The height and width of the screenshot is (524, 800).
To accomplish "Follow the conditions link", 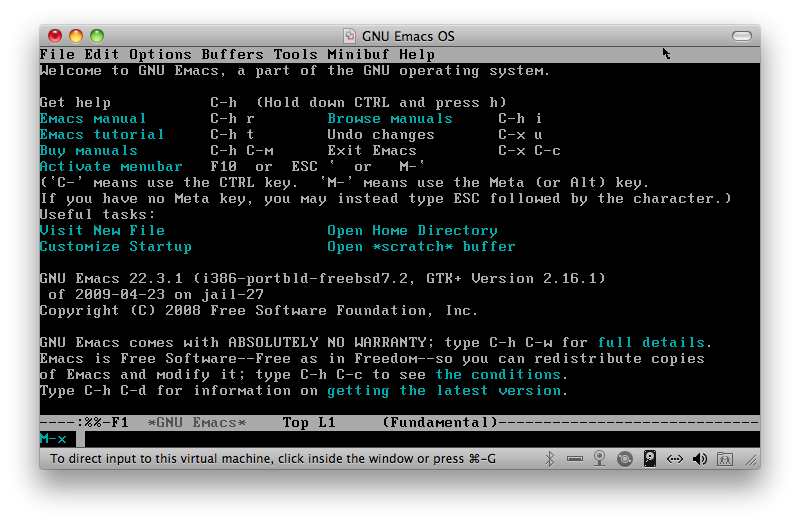I will pos(498,375).
